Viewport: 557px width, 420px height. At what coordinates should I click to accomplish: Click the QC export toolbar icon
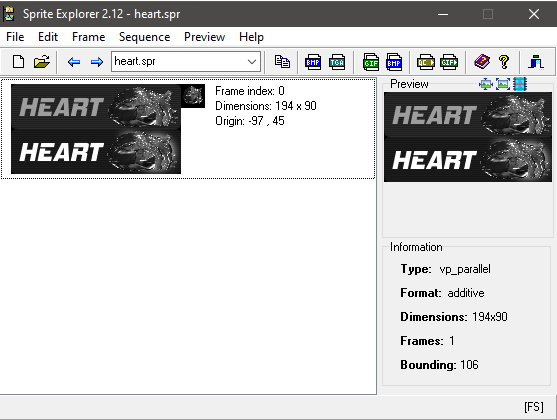coord(426,62)
